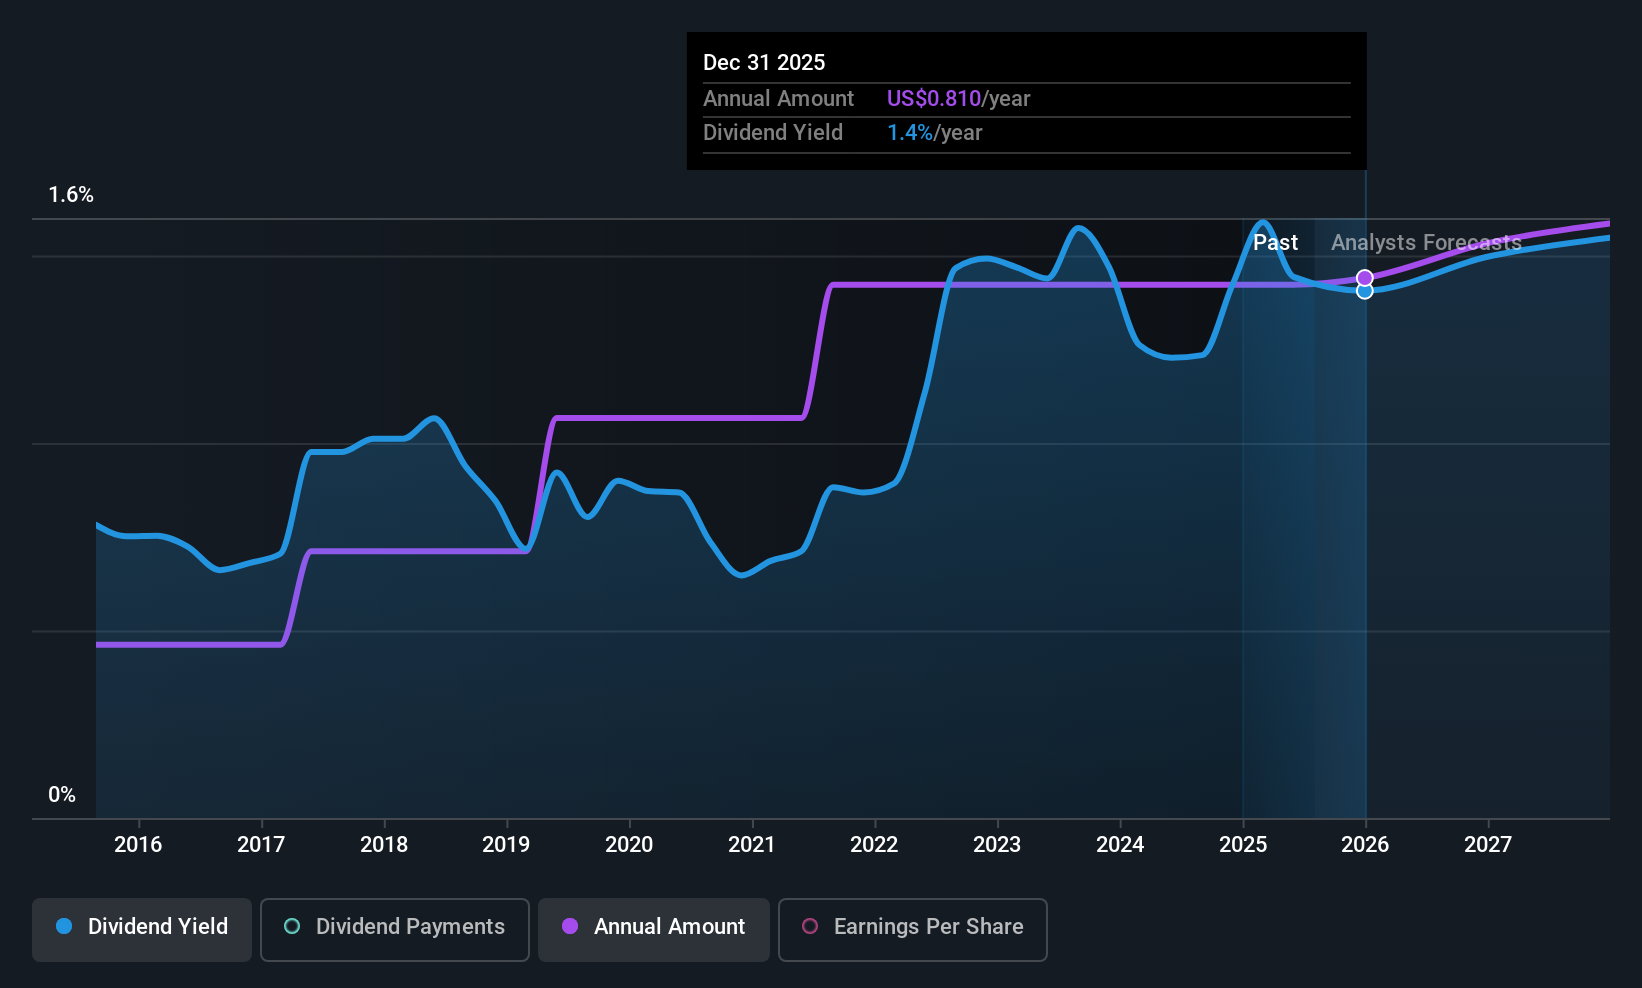Select the purple Annual Amount marker on chart

(1365, 277)
